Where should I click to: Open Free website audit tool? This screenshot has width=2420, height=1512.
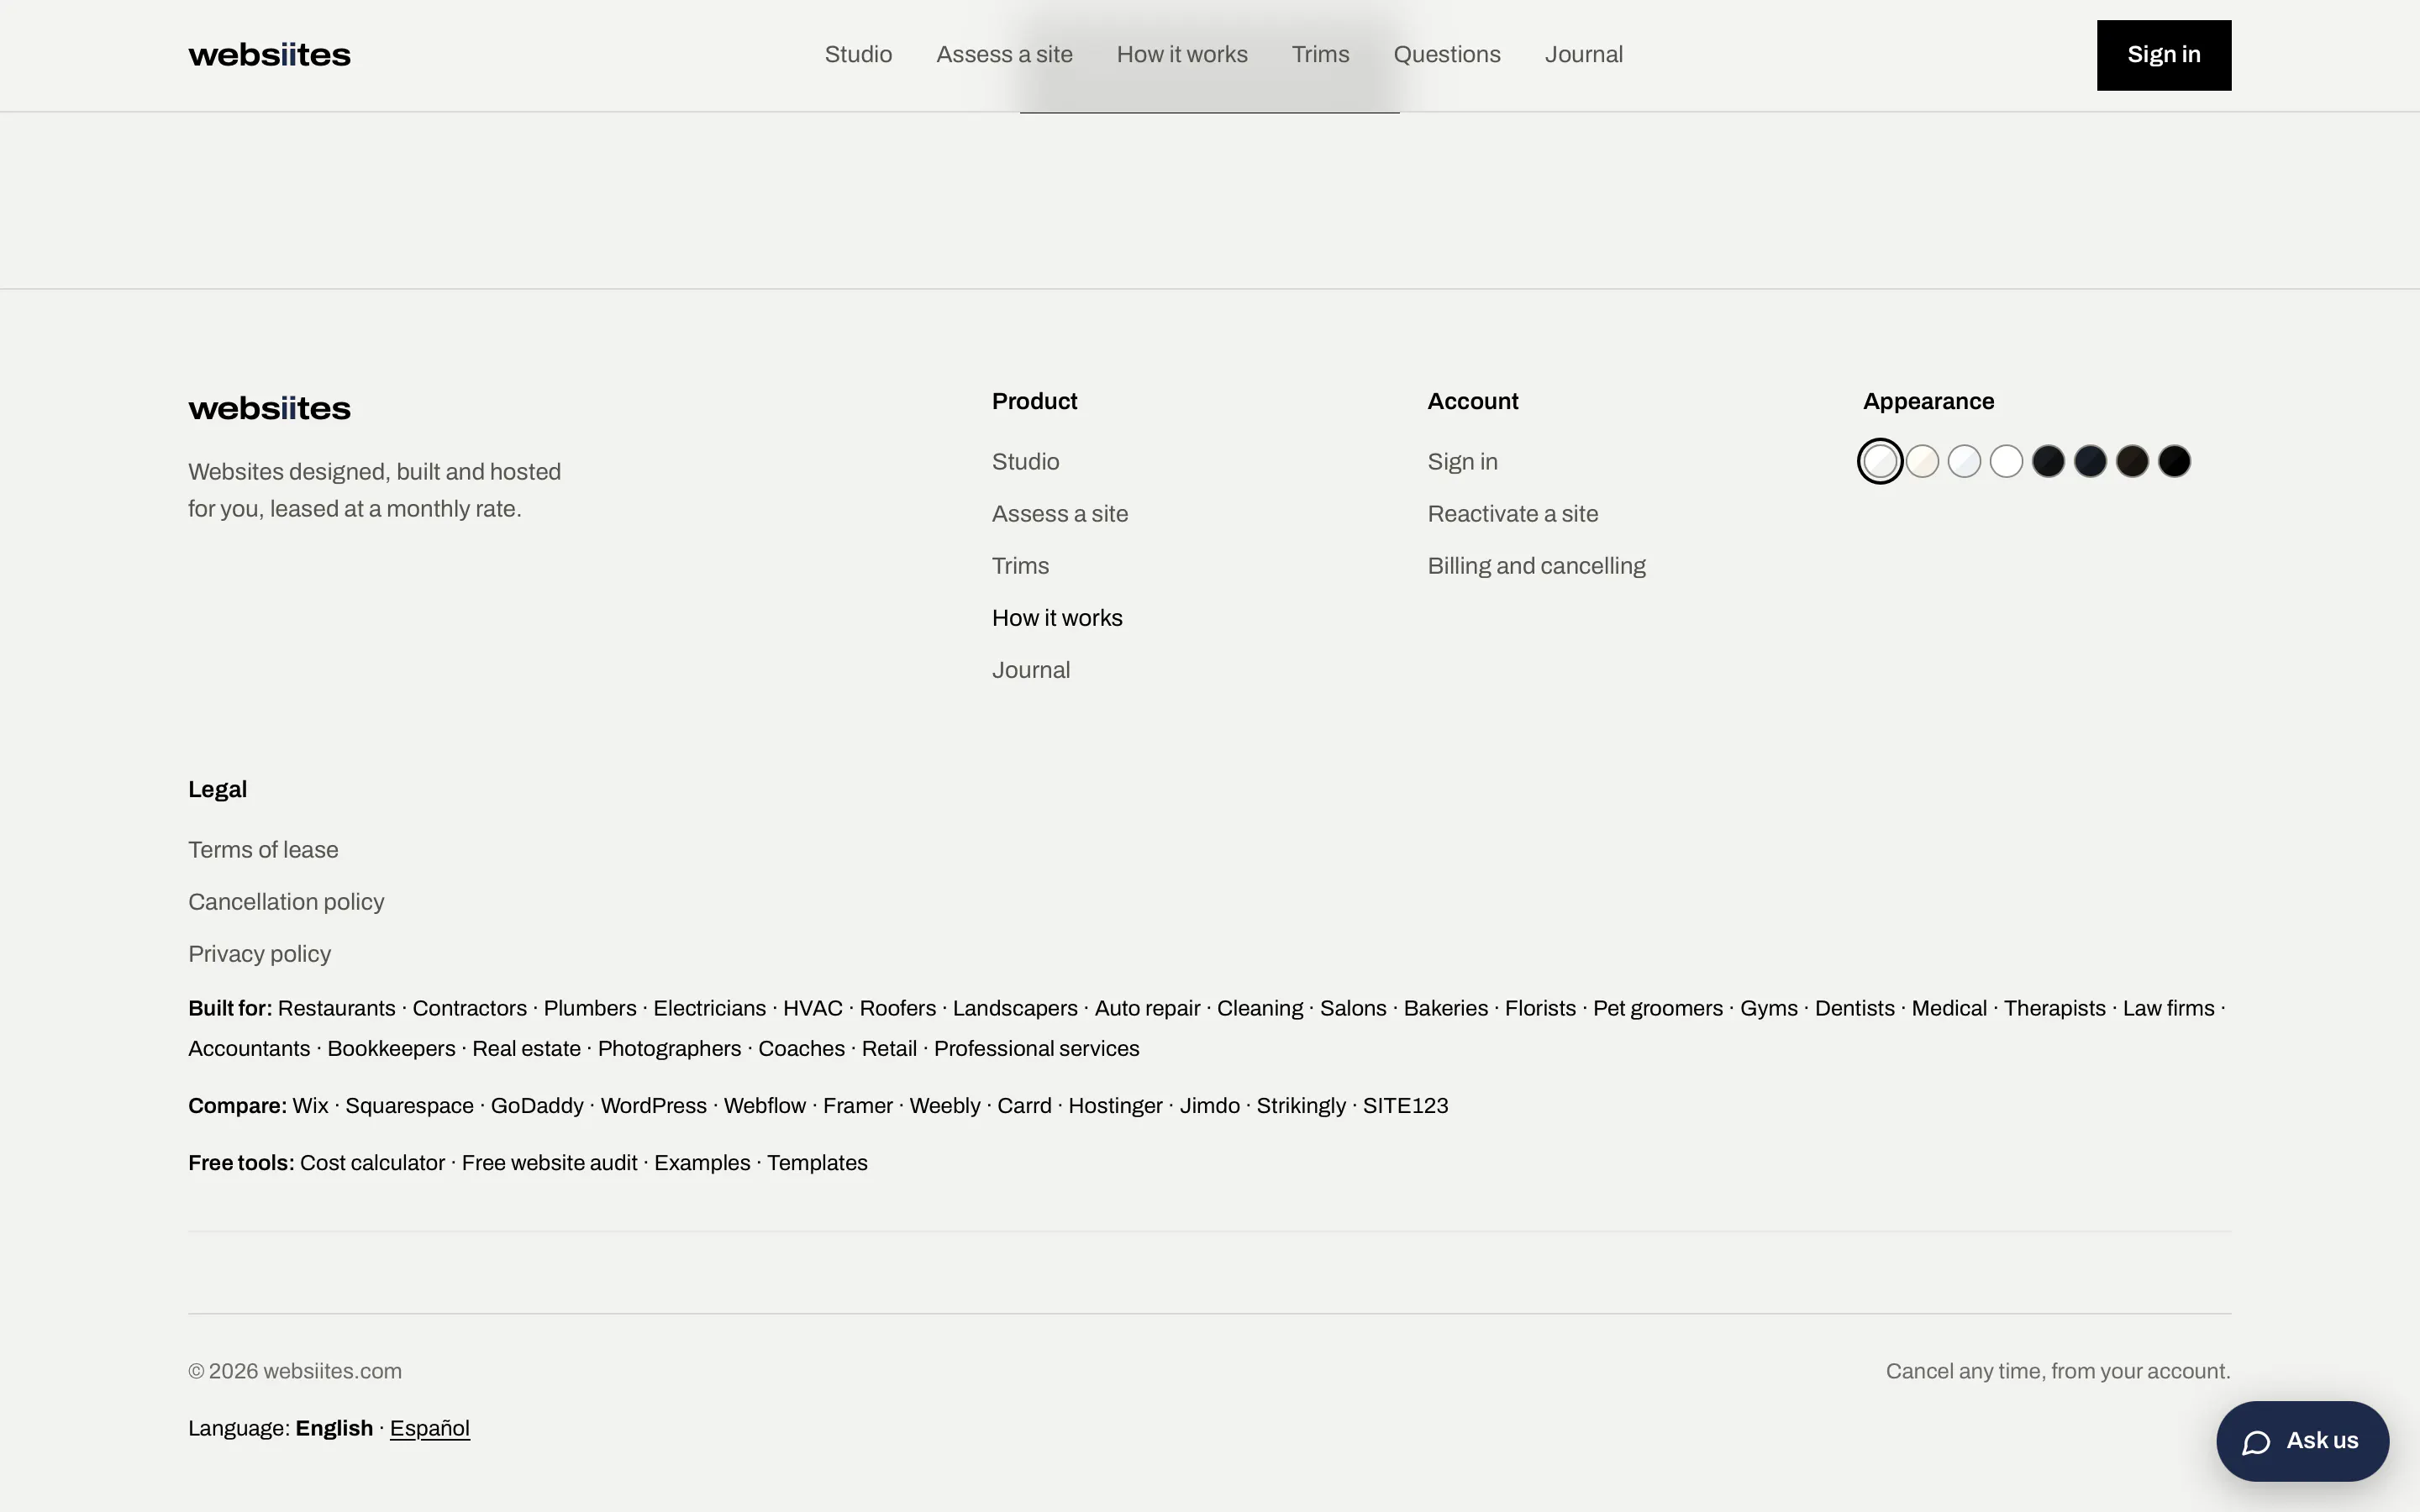tap(549, 1163)
